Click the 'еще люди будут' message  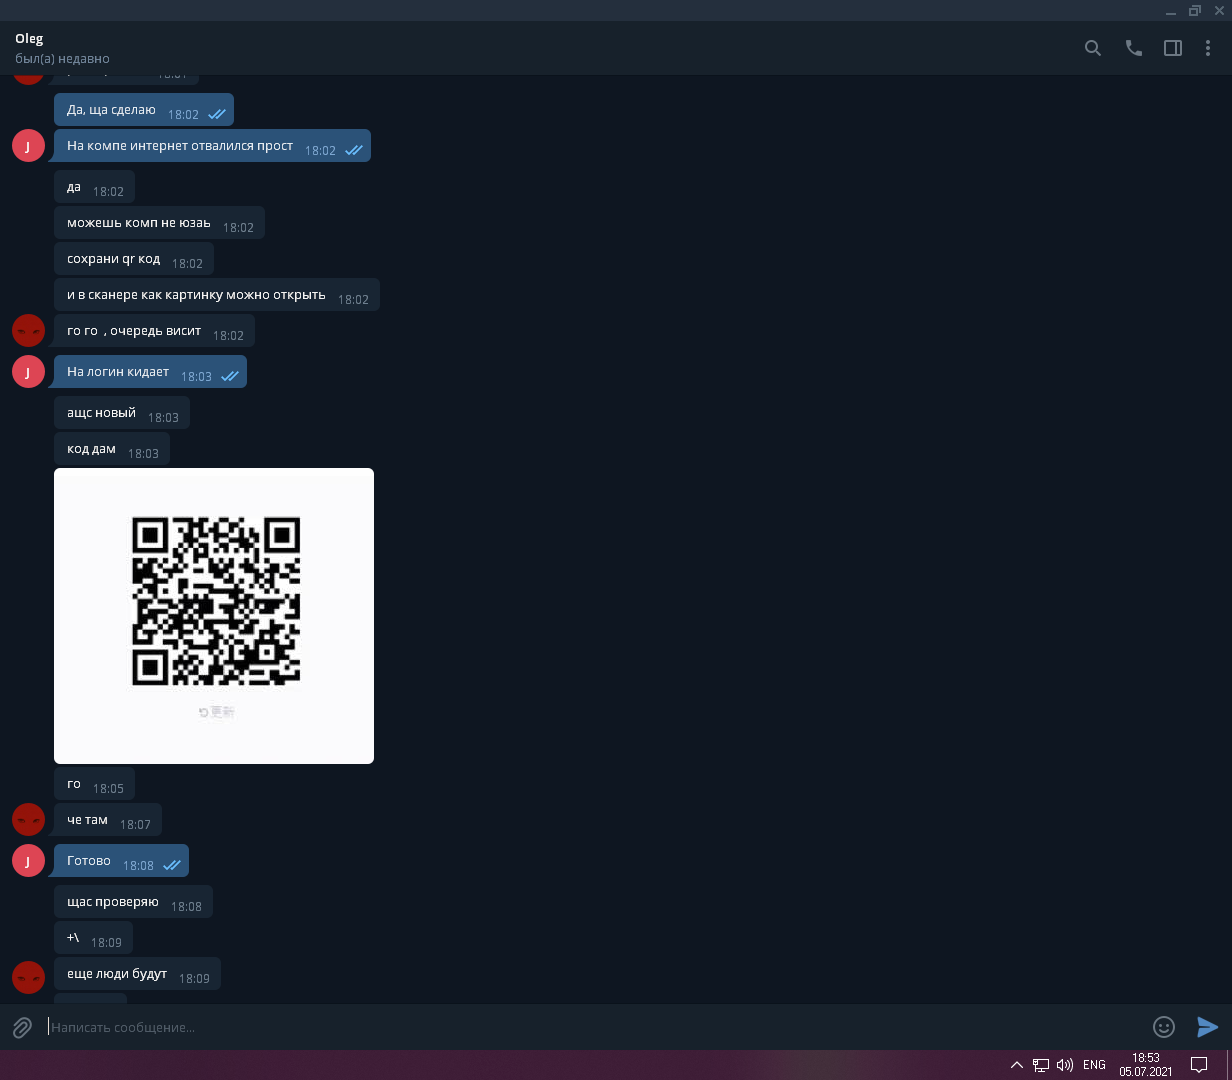117,974
